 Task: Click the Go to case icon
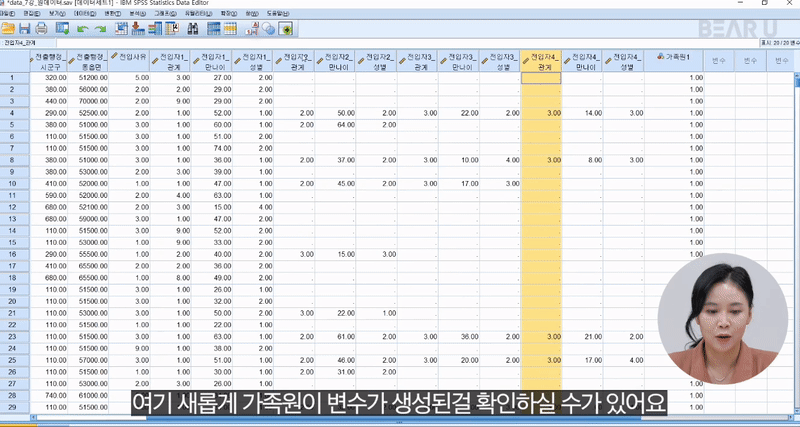pos(121,29)
